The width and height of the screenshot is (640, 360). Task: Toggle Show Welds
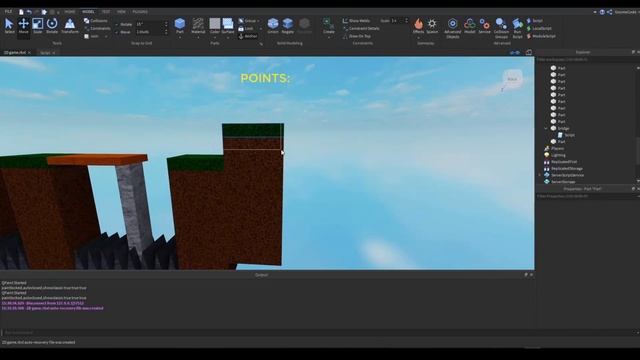356,20
